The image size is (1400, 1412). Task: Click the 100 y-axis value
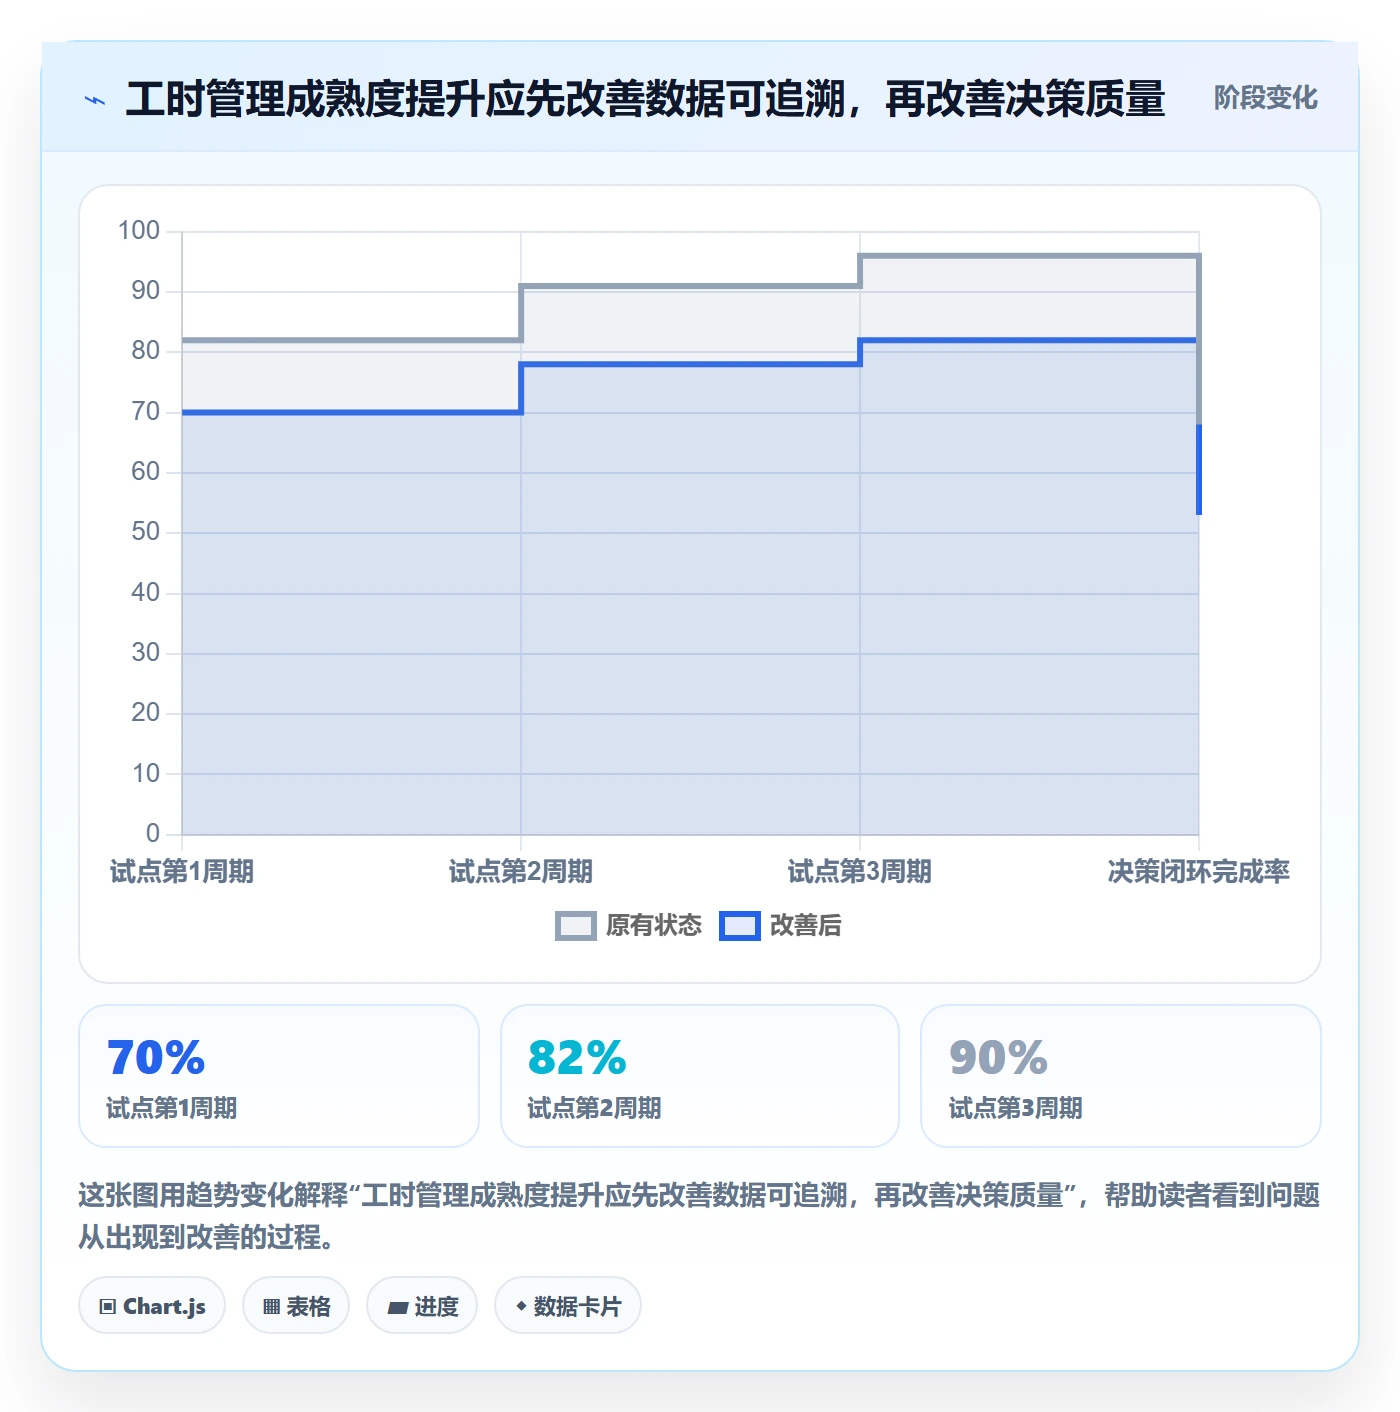tap(139, 230)
